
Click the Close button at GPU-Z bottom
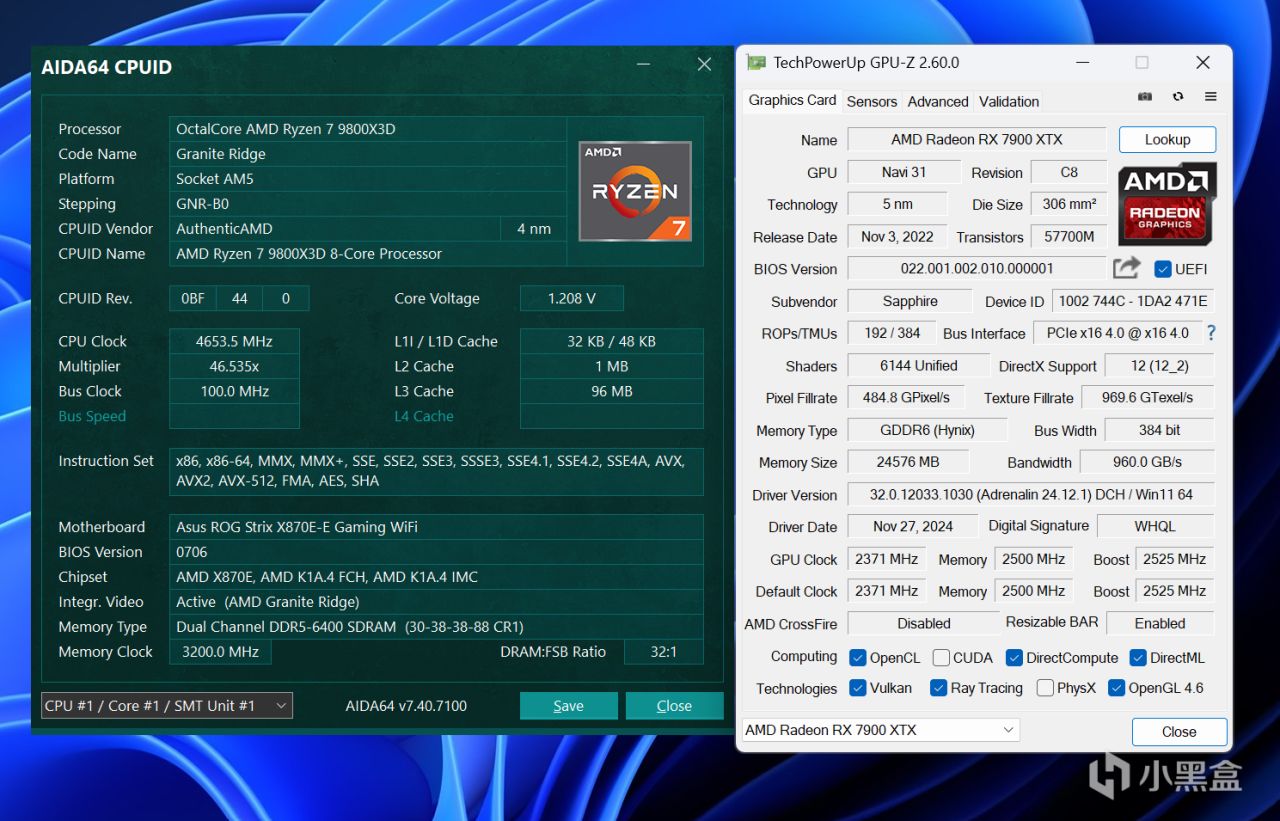pyautogui.click(x=1179, y=731)
